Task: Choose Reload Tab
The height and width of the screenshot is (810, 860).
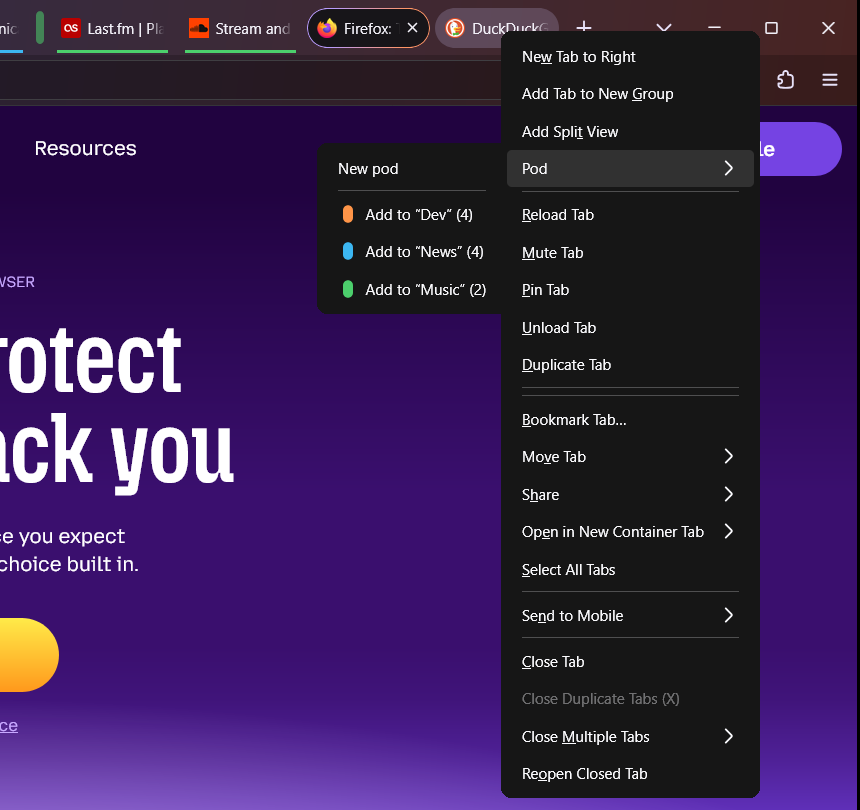Action: click(x=630, y=215)
